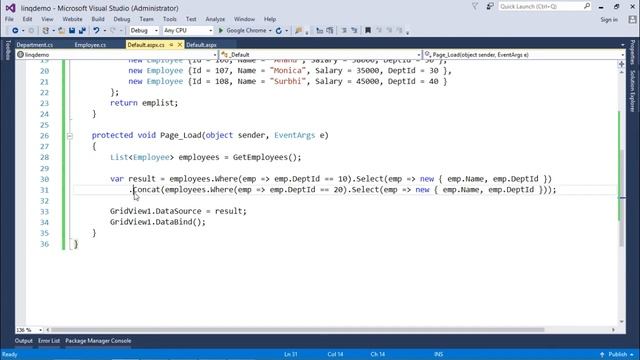Switch to the Default.aspx tab
This screenshot has height=360, width=640.
[x=201, y=45]
